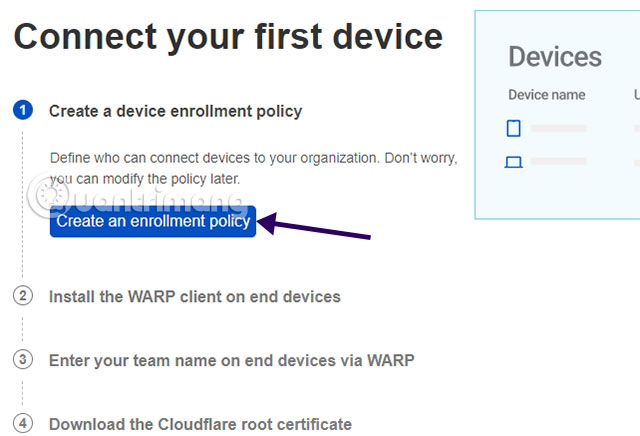640x436 pixels.
Task: Click the partially visible second column header
Action: (x=636, y=95)
